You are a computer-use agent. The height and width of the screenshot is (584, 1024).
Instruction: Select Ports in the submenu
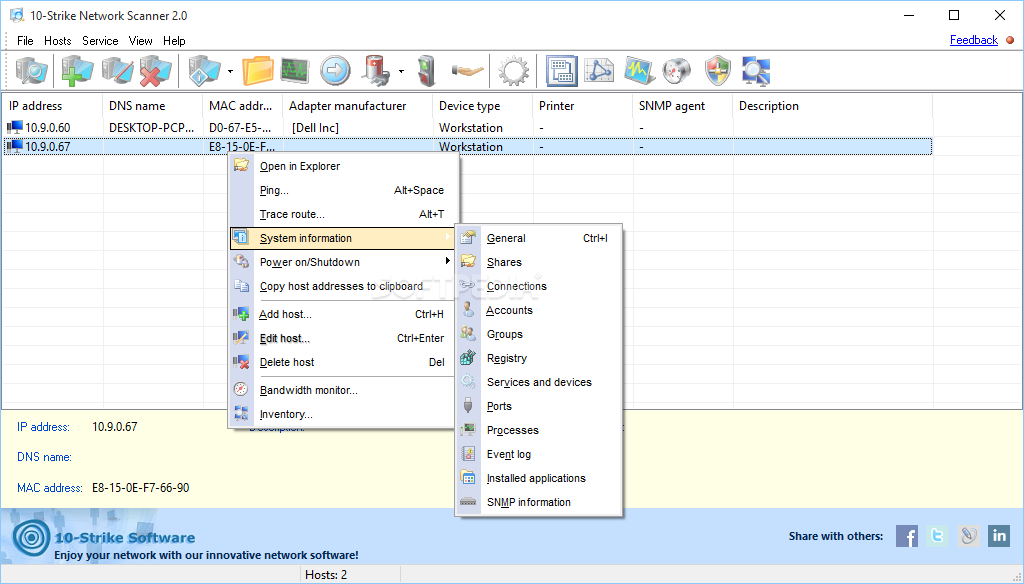pyautogui.click(x=538, y=406)
